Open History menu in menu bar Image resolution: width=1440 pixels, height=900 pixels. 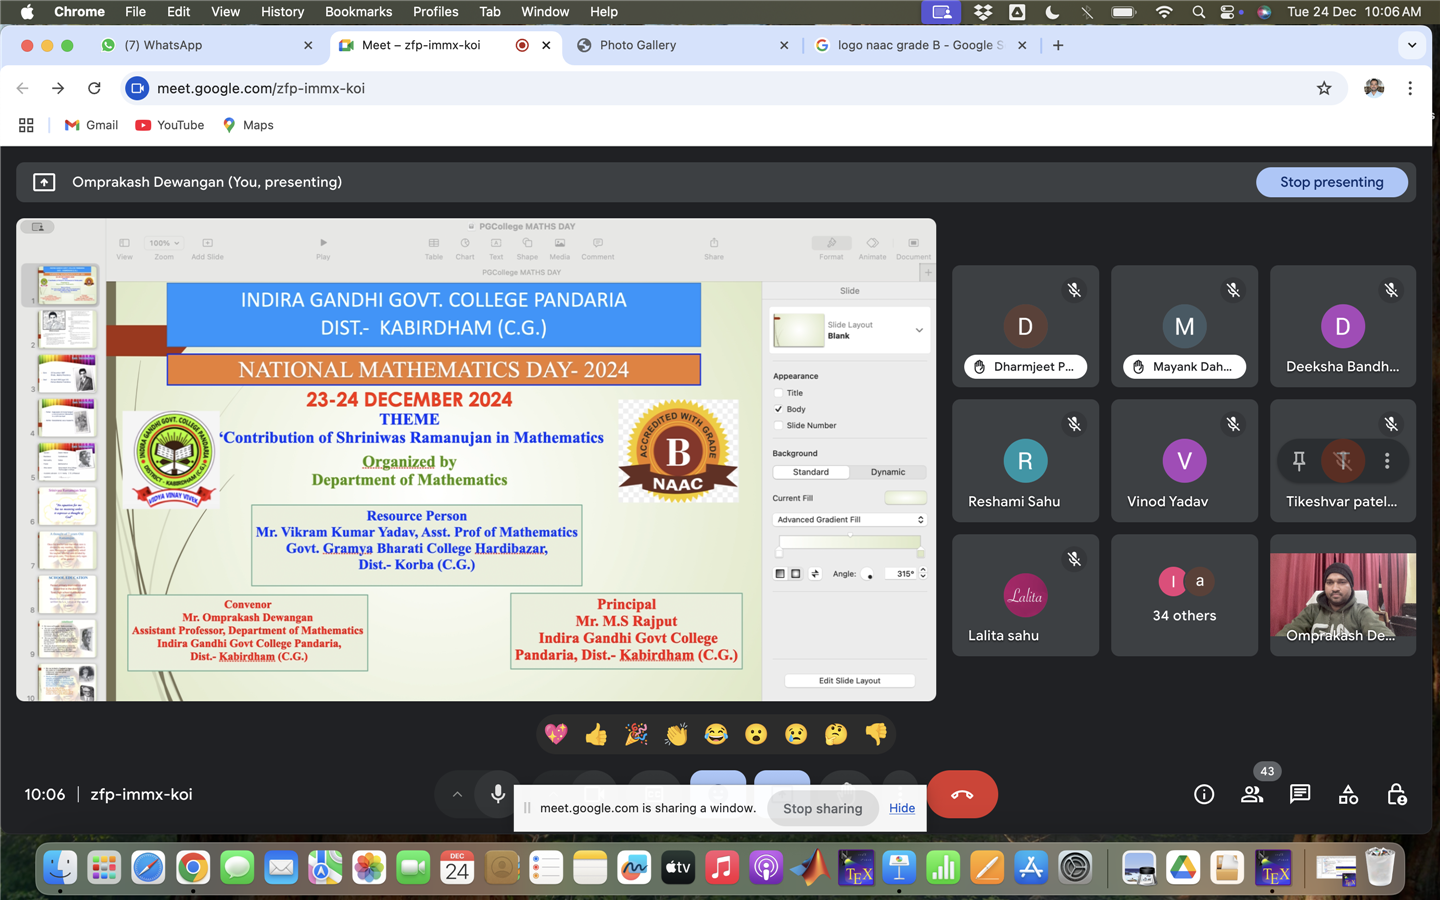point(282,12)
